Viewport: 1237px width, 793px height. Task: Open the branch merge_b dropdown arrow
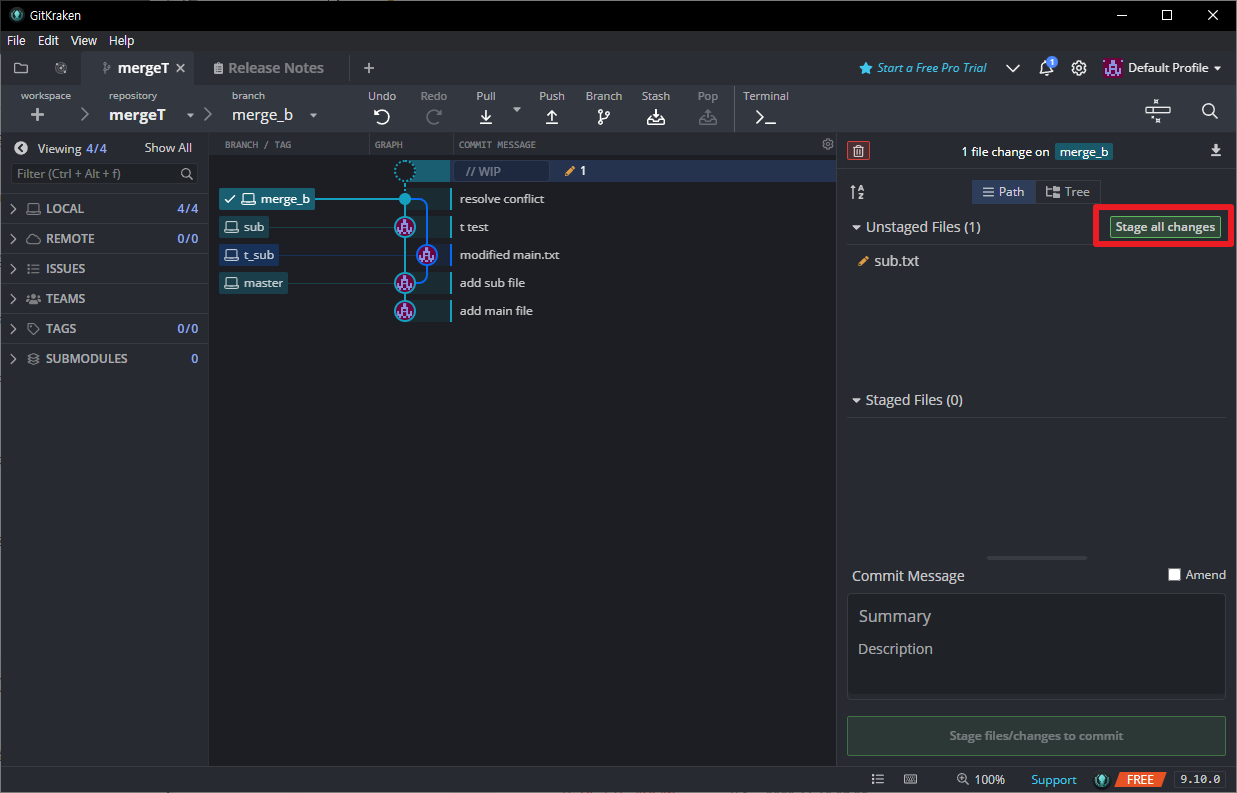click(313, 116)
